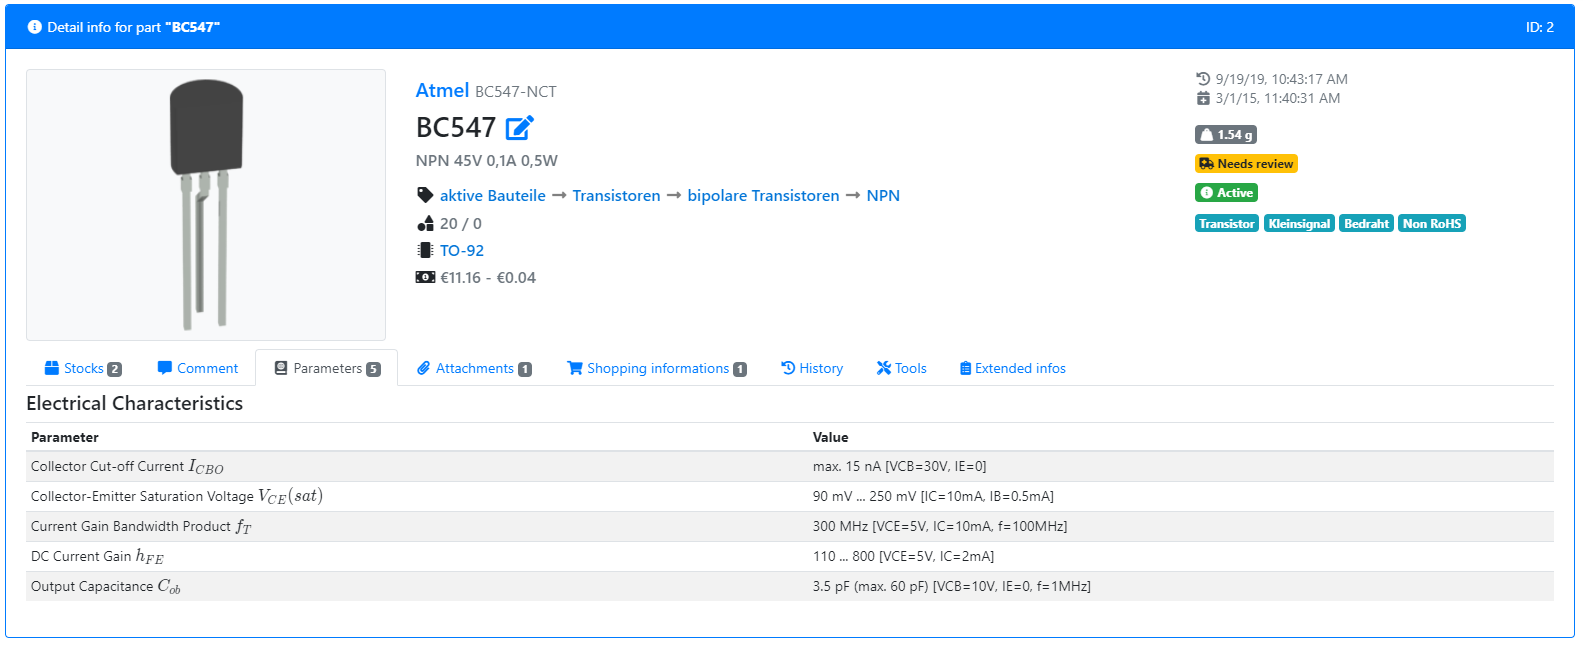Click the BC547 transistor picture

206,205
